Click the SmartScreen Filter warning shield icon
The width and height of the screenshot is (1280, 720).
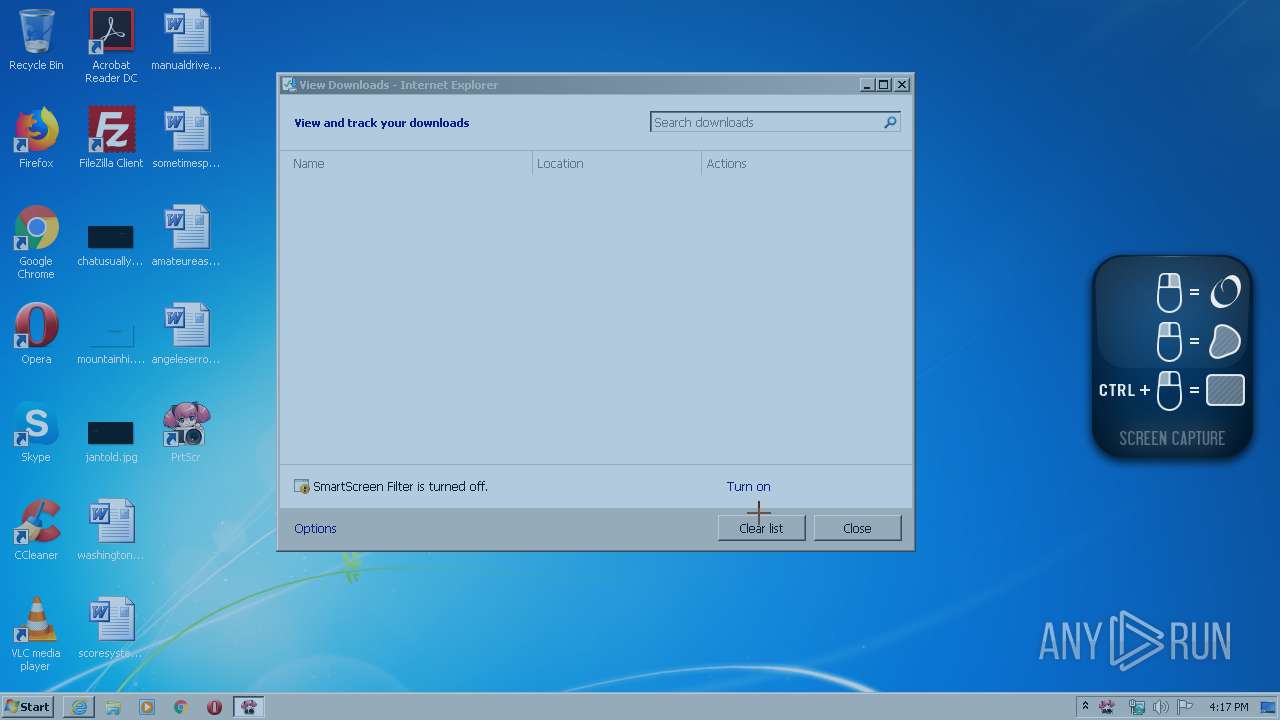[x=302, y=487]
